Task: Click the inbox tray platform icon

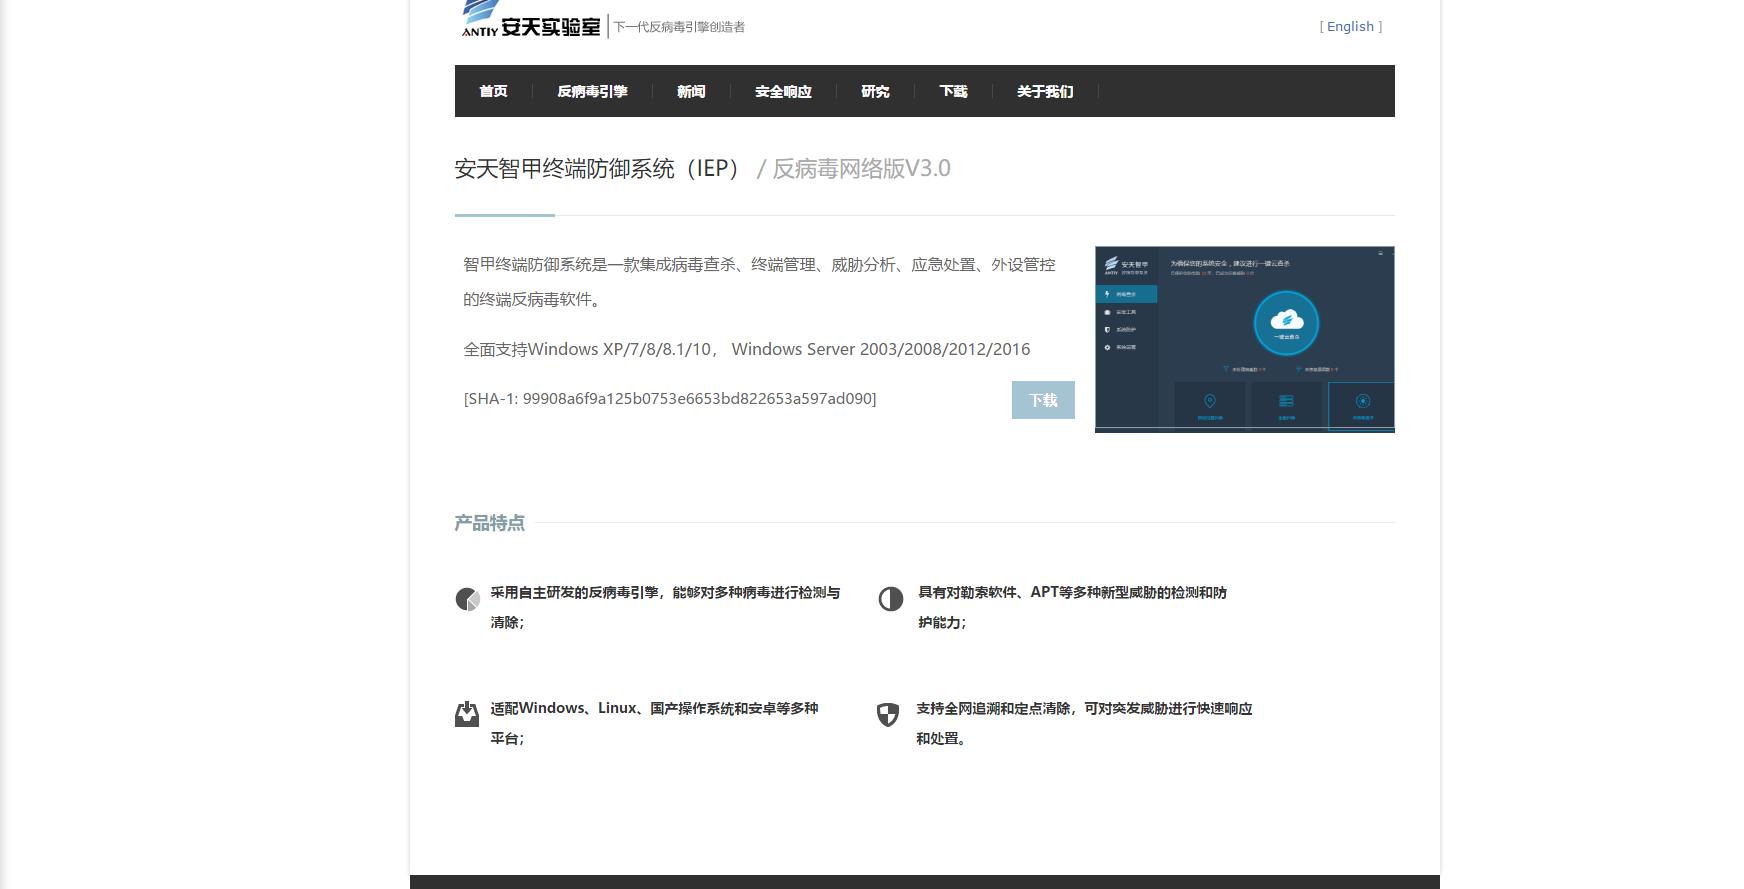Action: [x=467, y=714]
